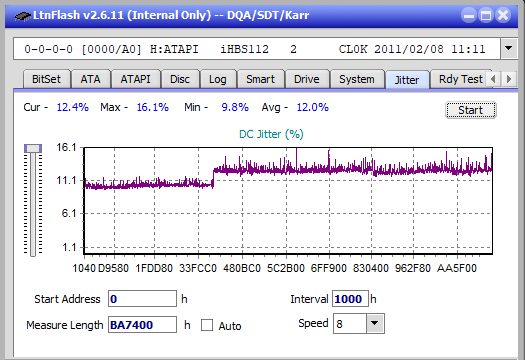
Task: Open the ATAPI tab
Action: [x=135, y=79]
